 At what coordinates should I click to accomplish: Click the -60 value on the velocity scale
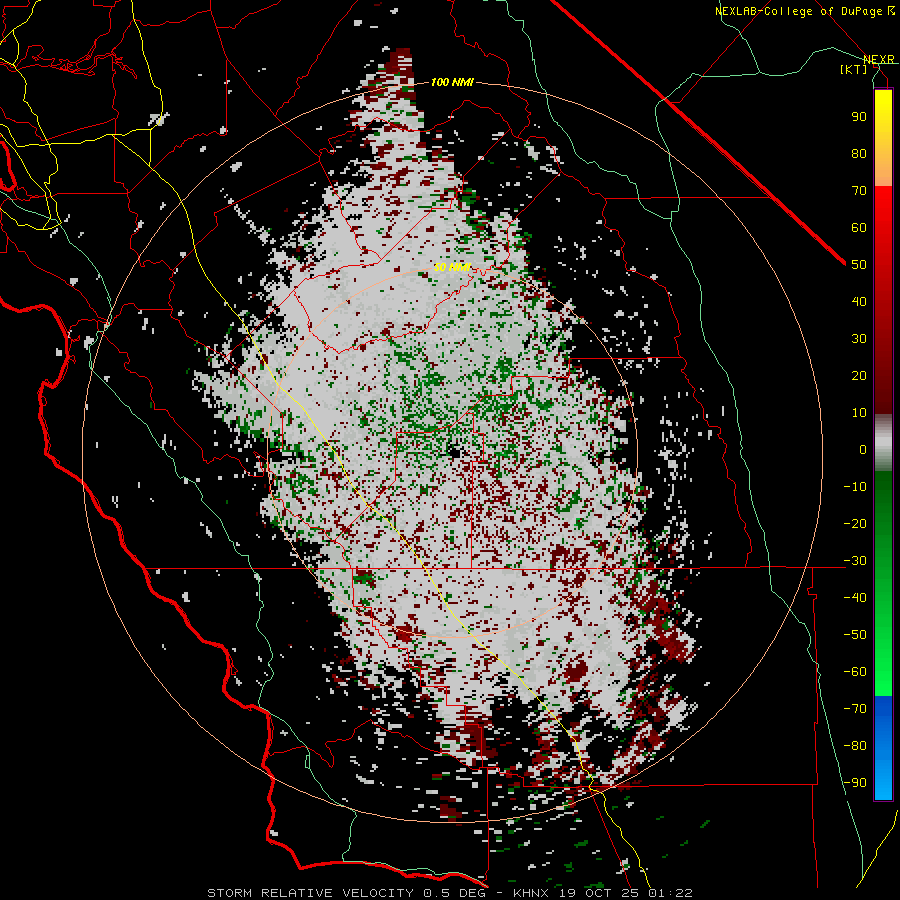[855, 672]
